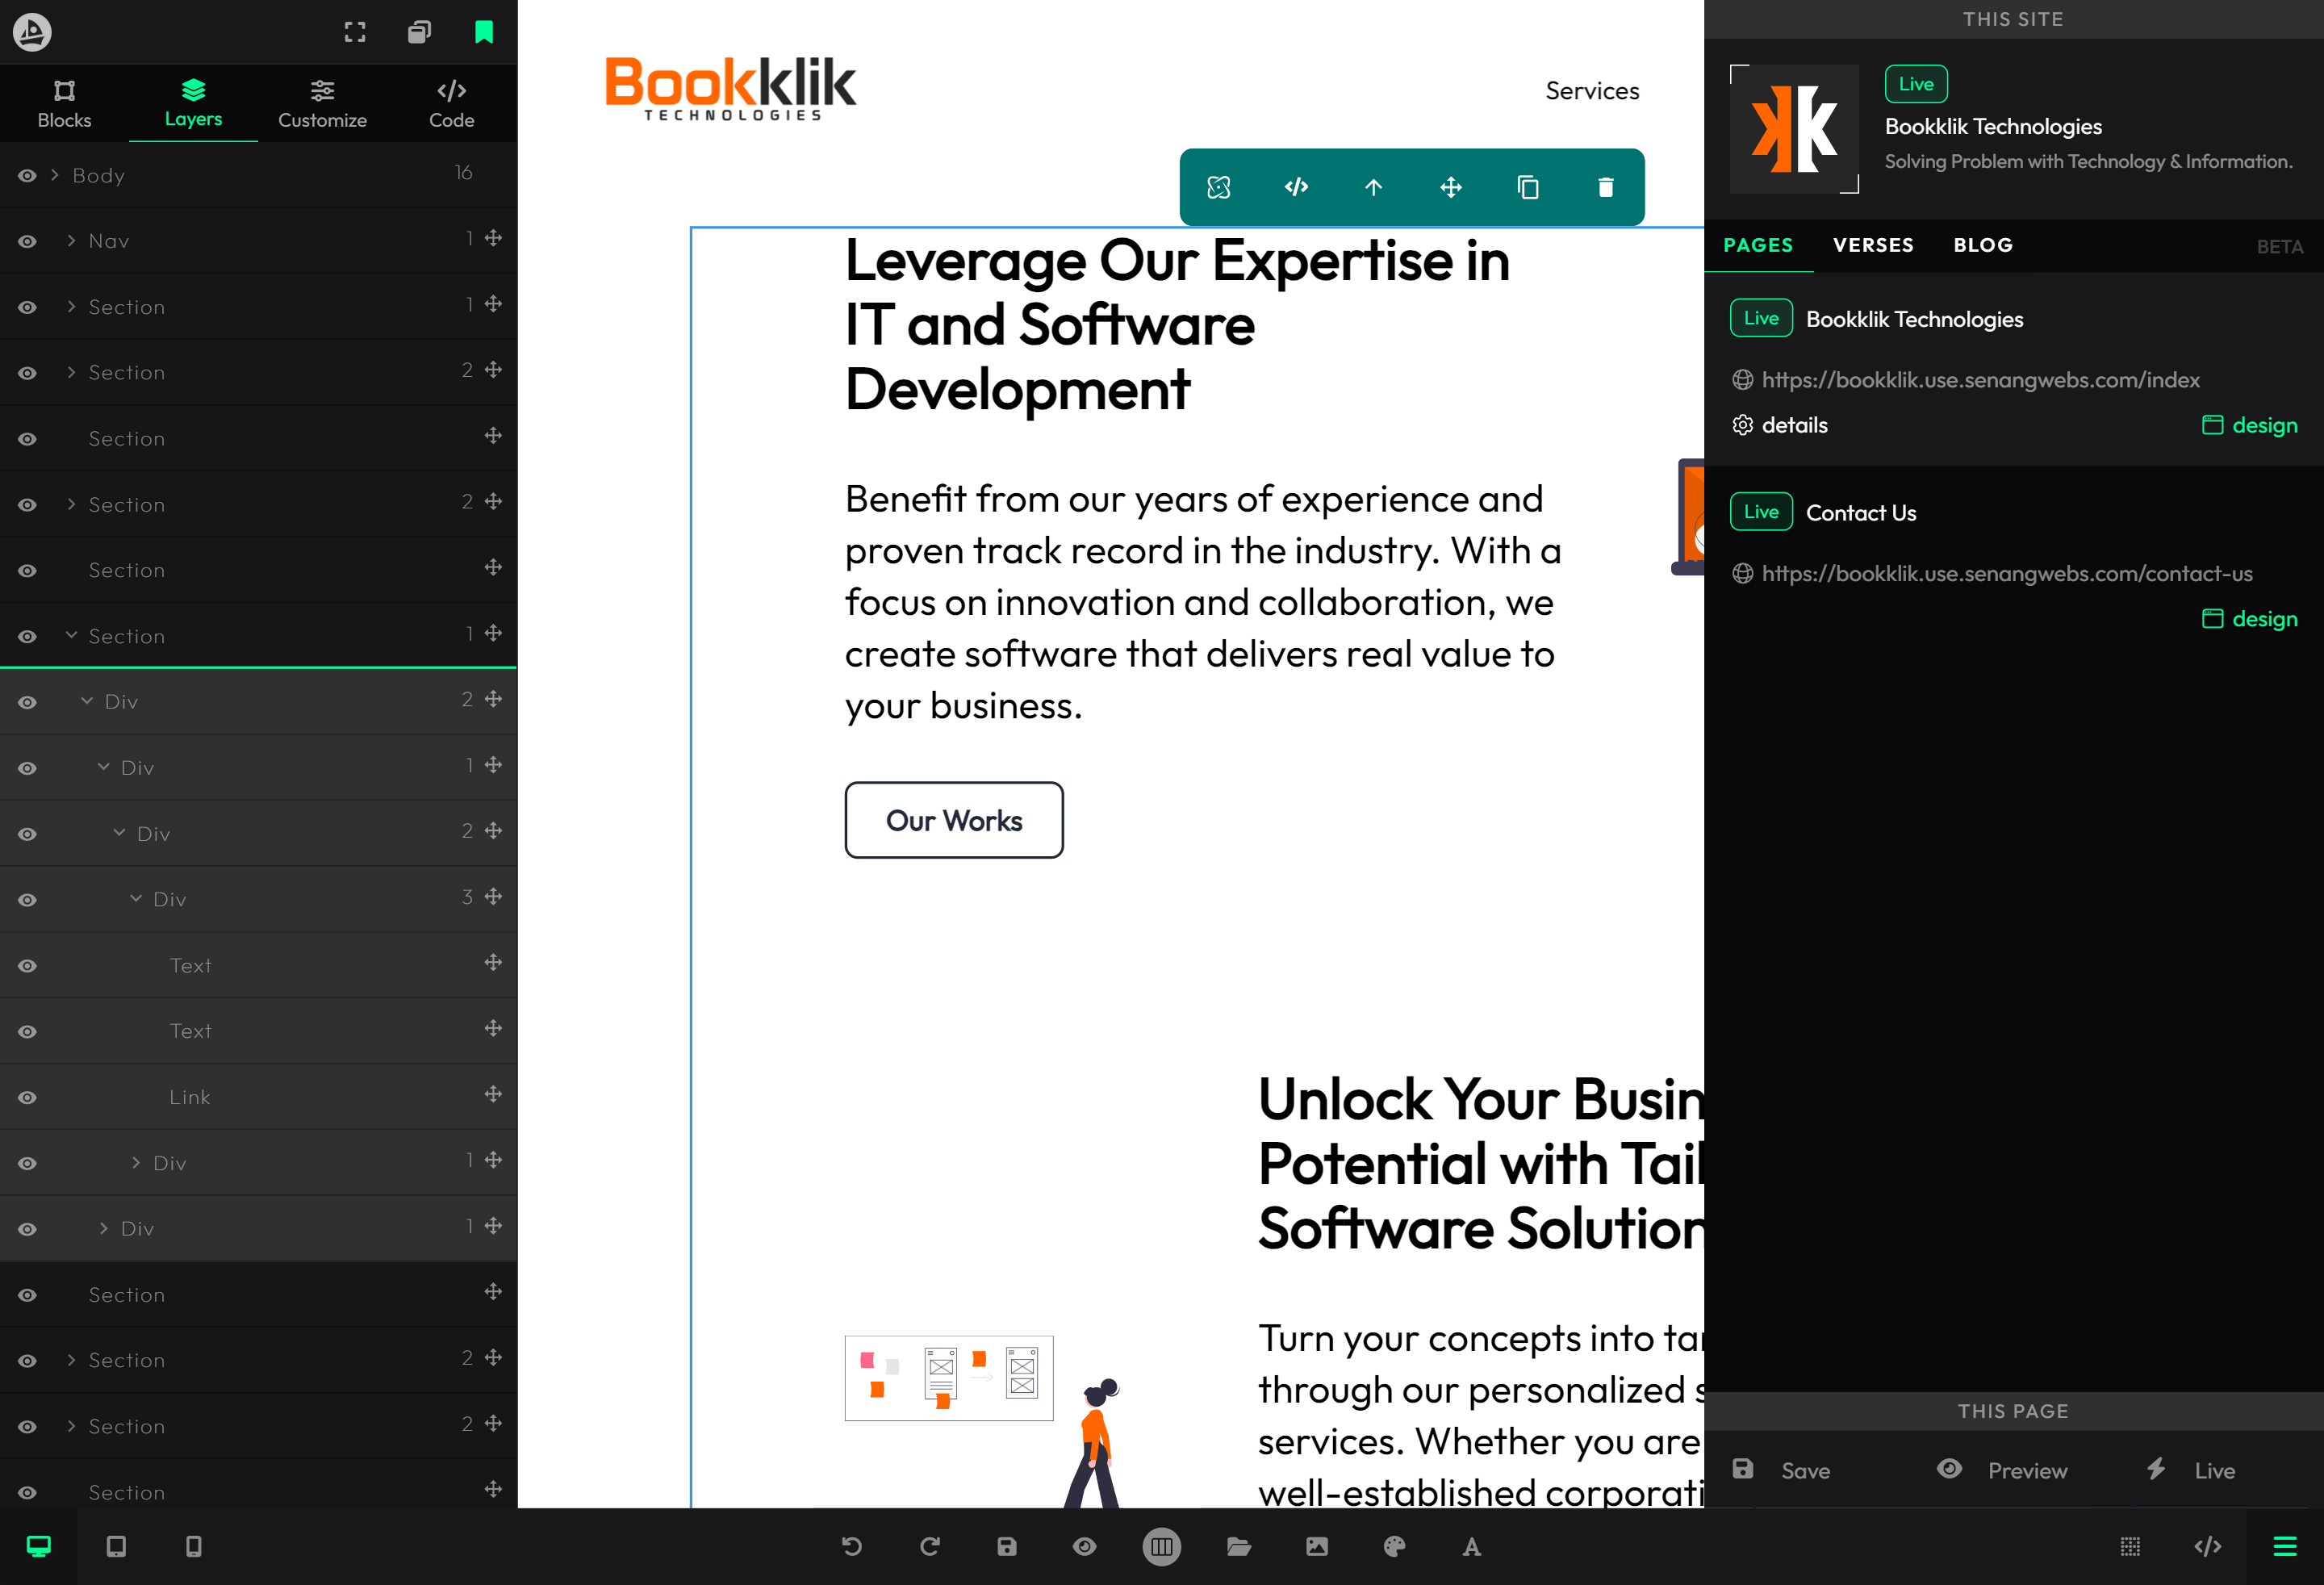Select parent with the up arrow icon
Screen dimensions: 2324x1585
pyautogui.click(x=1373, y=187)
